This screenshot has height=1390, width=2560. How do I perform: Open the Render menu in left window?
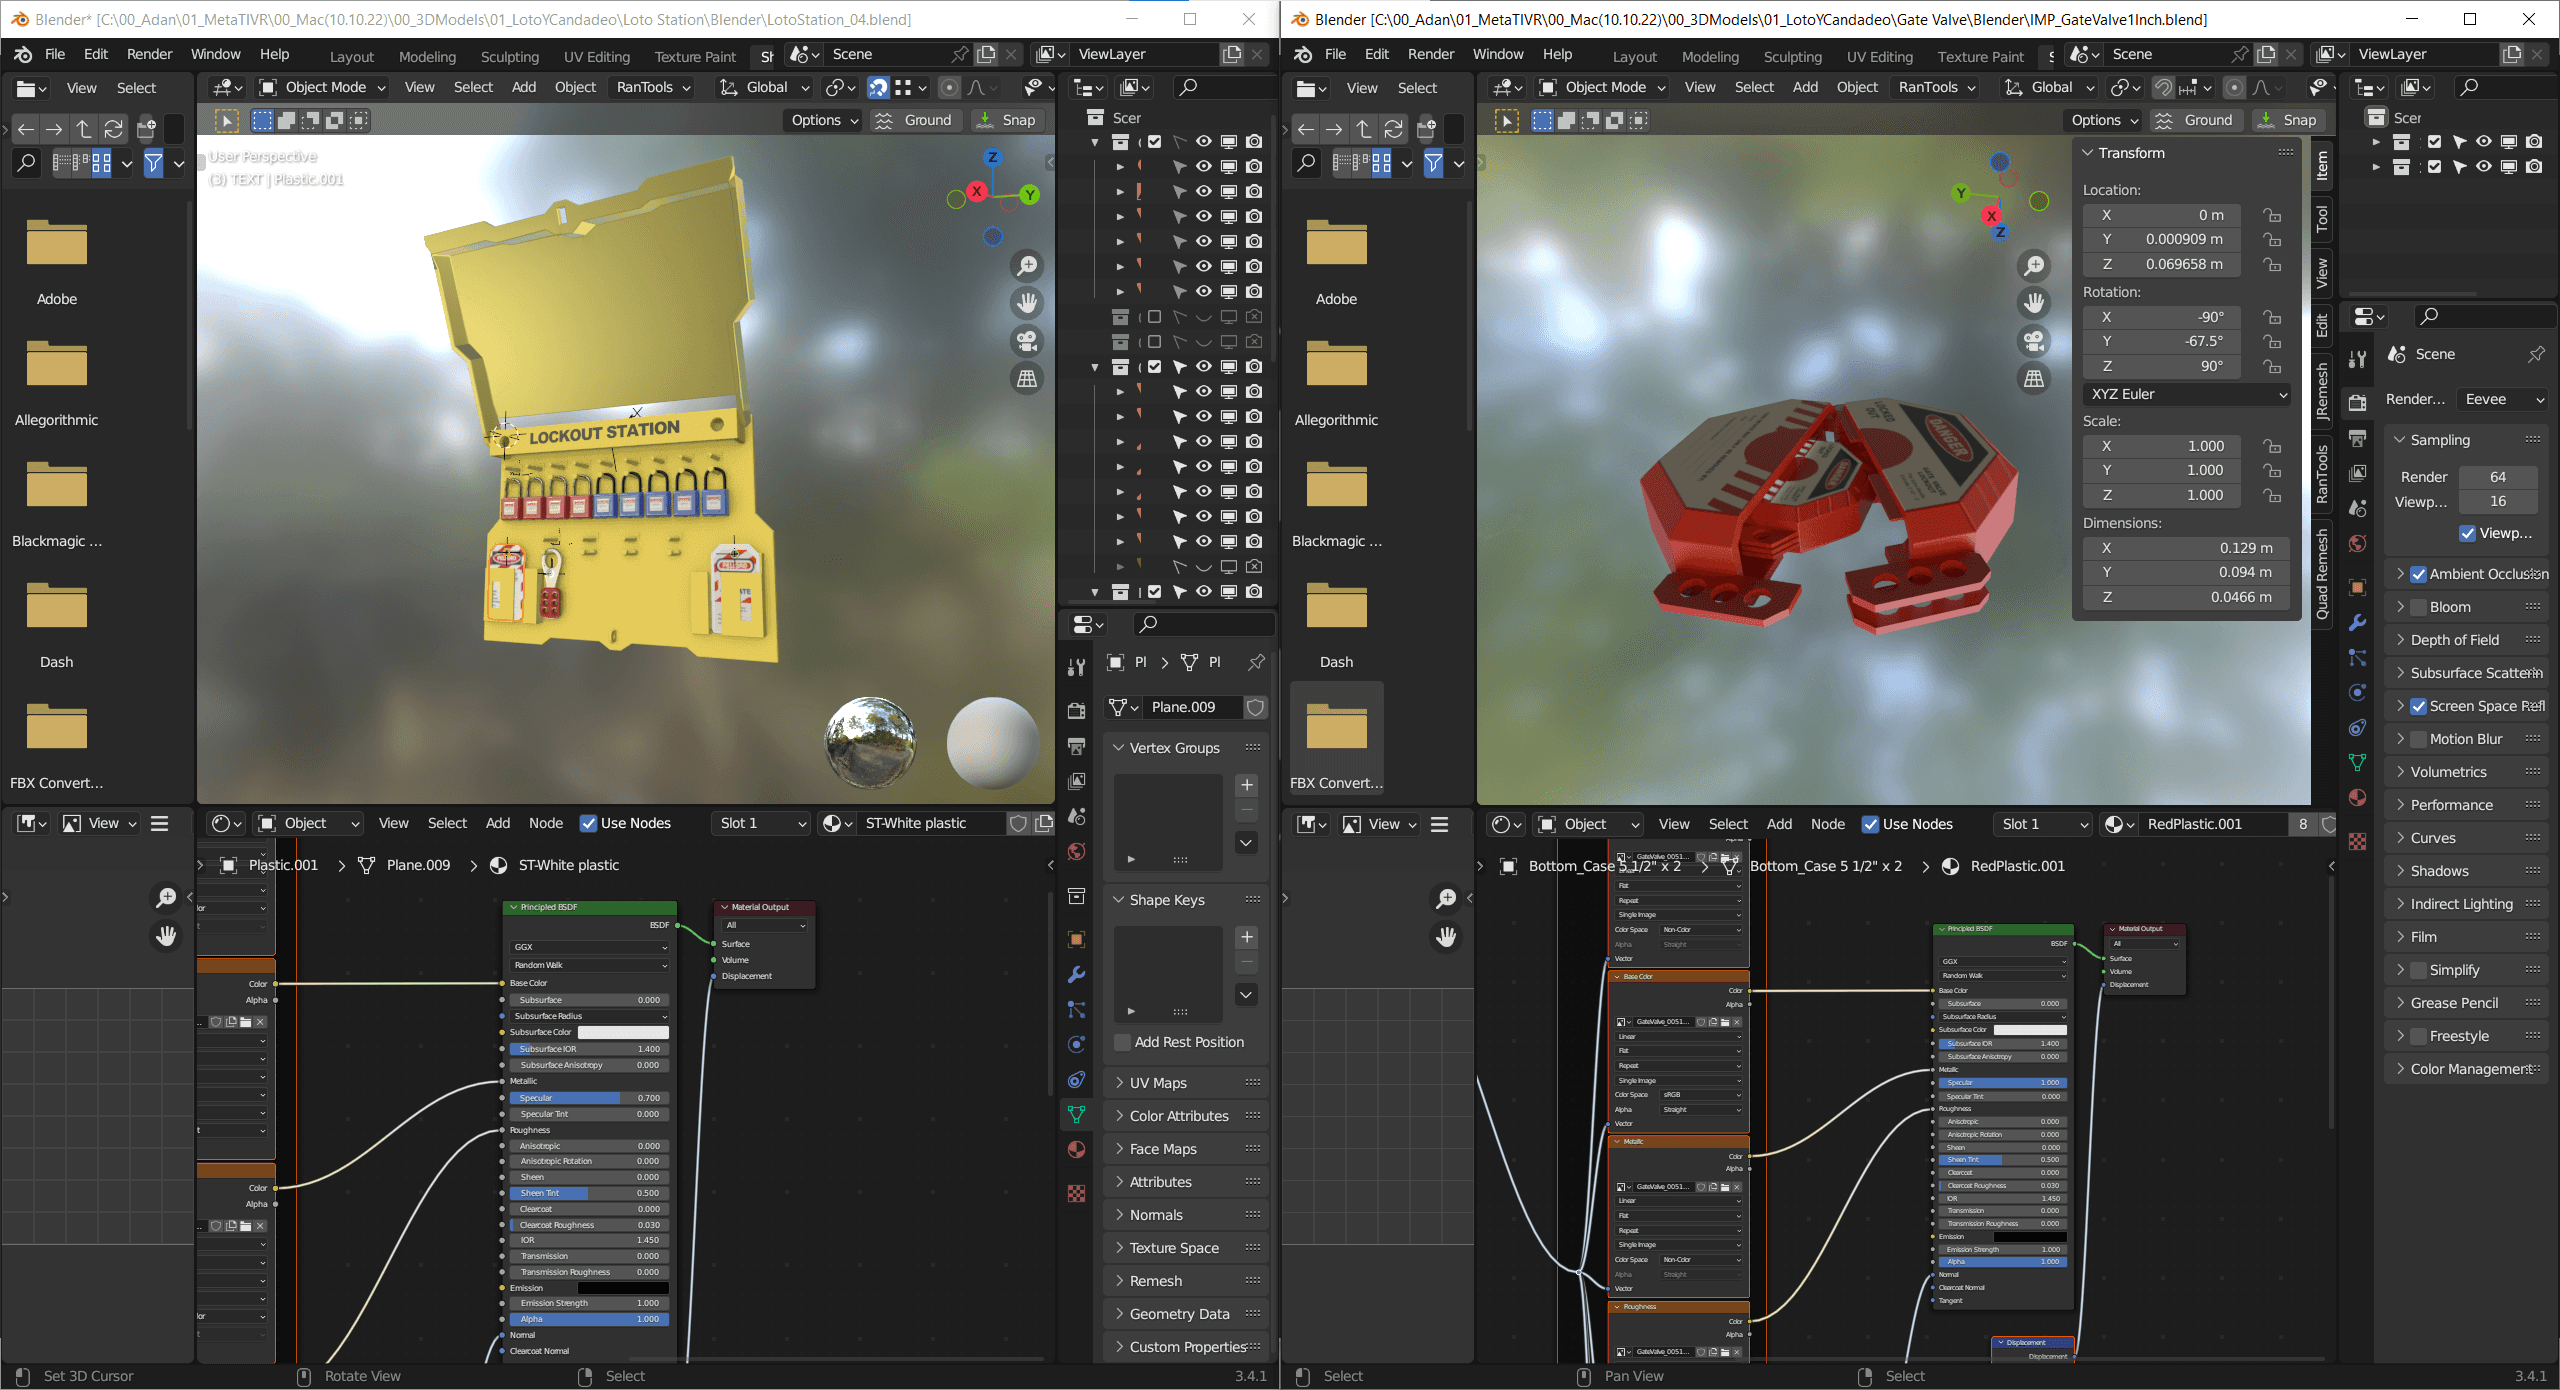coord(150,54)
